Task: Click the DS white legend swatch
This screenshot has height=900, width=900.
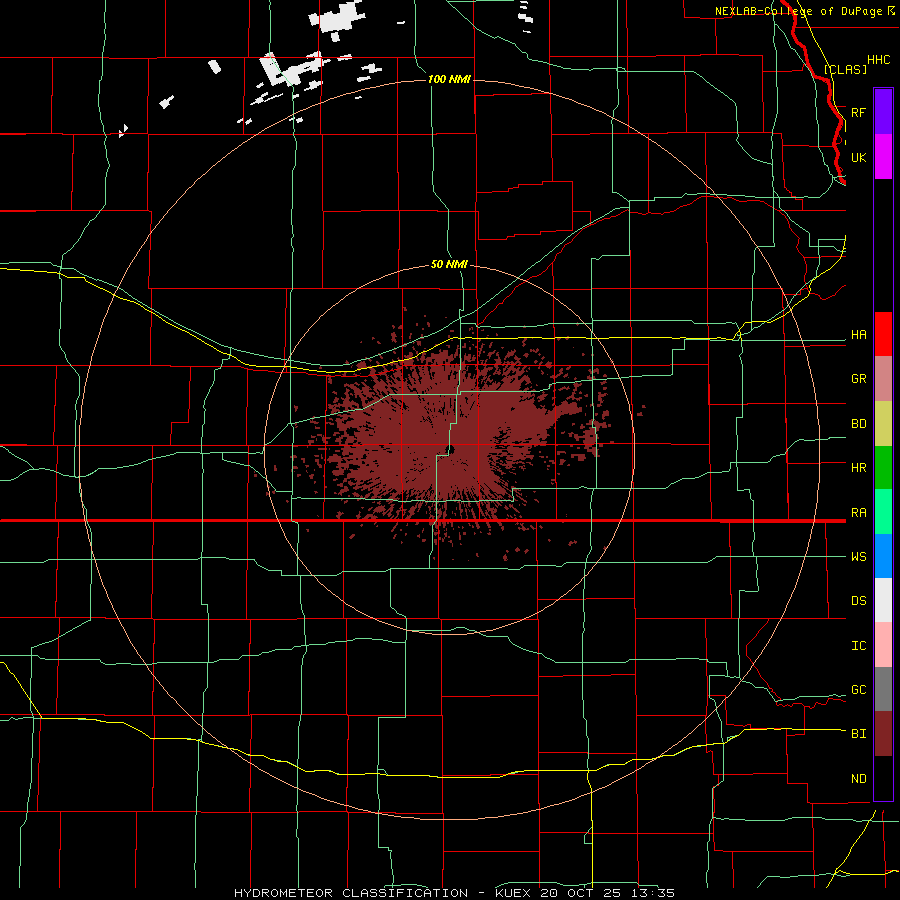Action: tap(883, 600)
